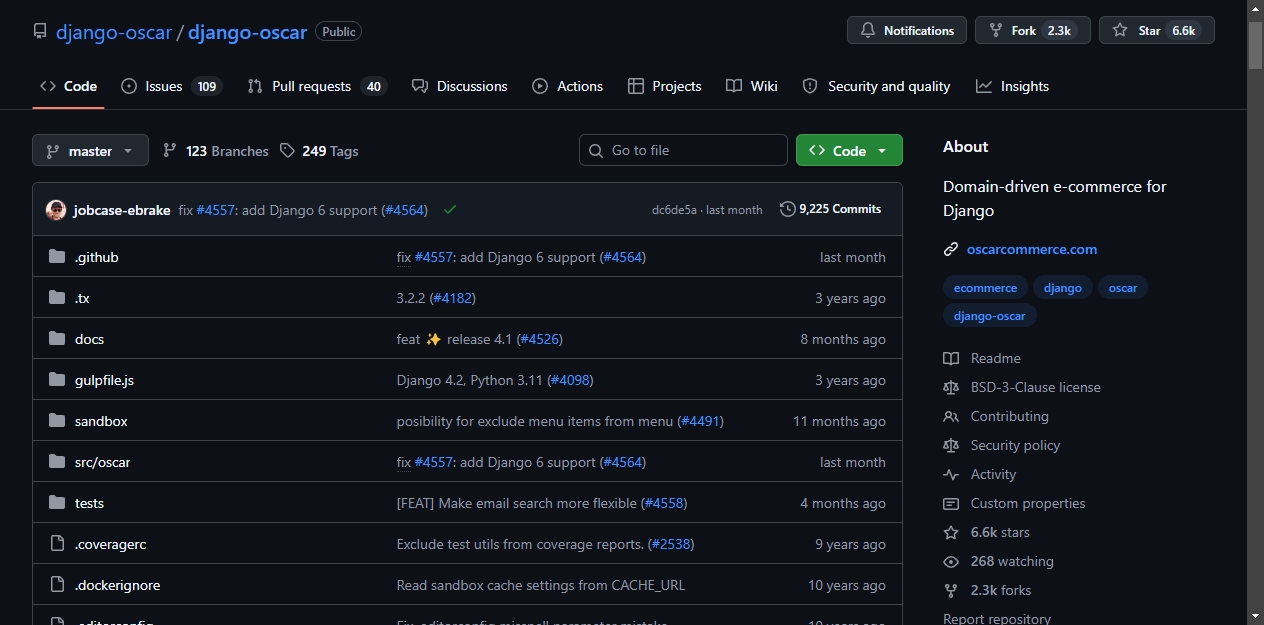Image resolution: width=1264 pixels, height=625 pixels.
Task: Click the repository icon beside django-oscar
Action: coord(40,31)
